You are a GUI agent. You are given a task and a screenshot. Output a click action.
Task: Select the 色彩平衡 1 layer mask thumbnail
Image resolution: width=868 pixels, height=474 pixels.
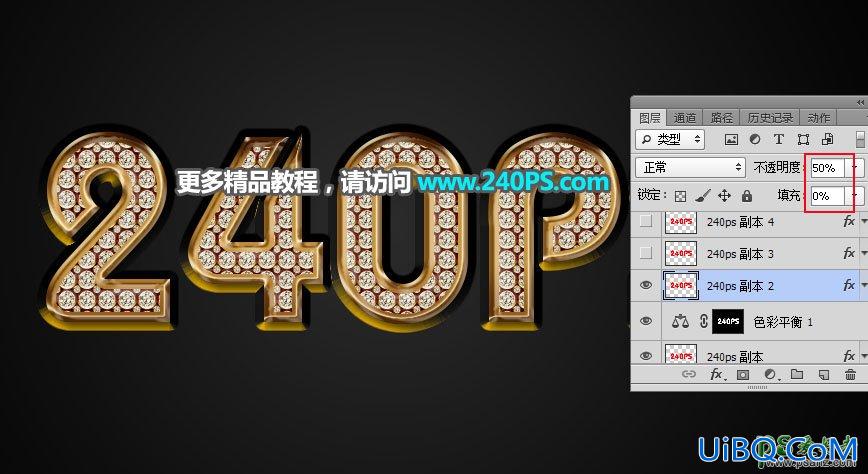(x=728, y=321)
